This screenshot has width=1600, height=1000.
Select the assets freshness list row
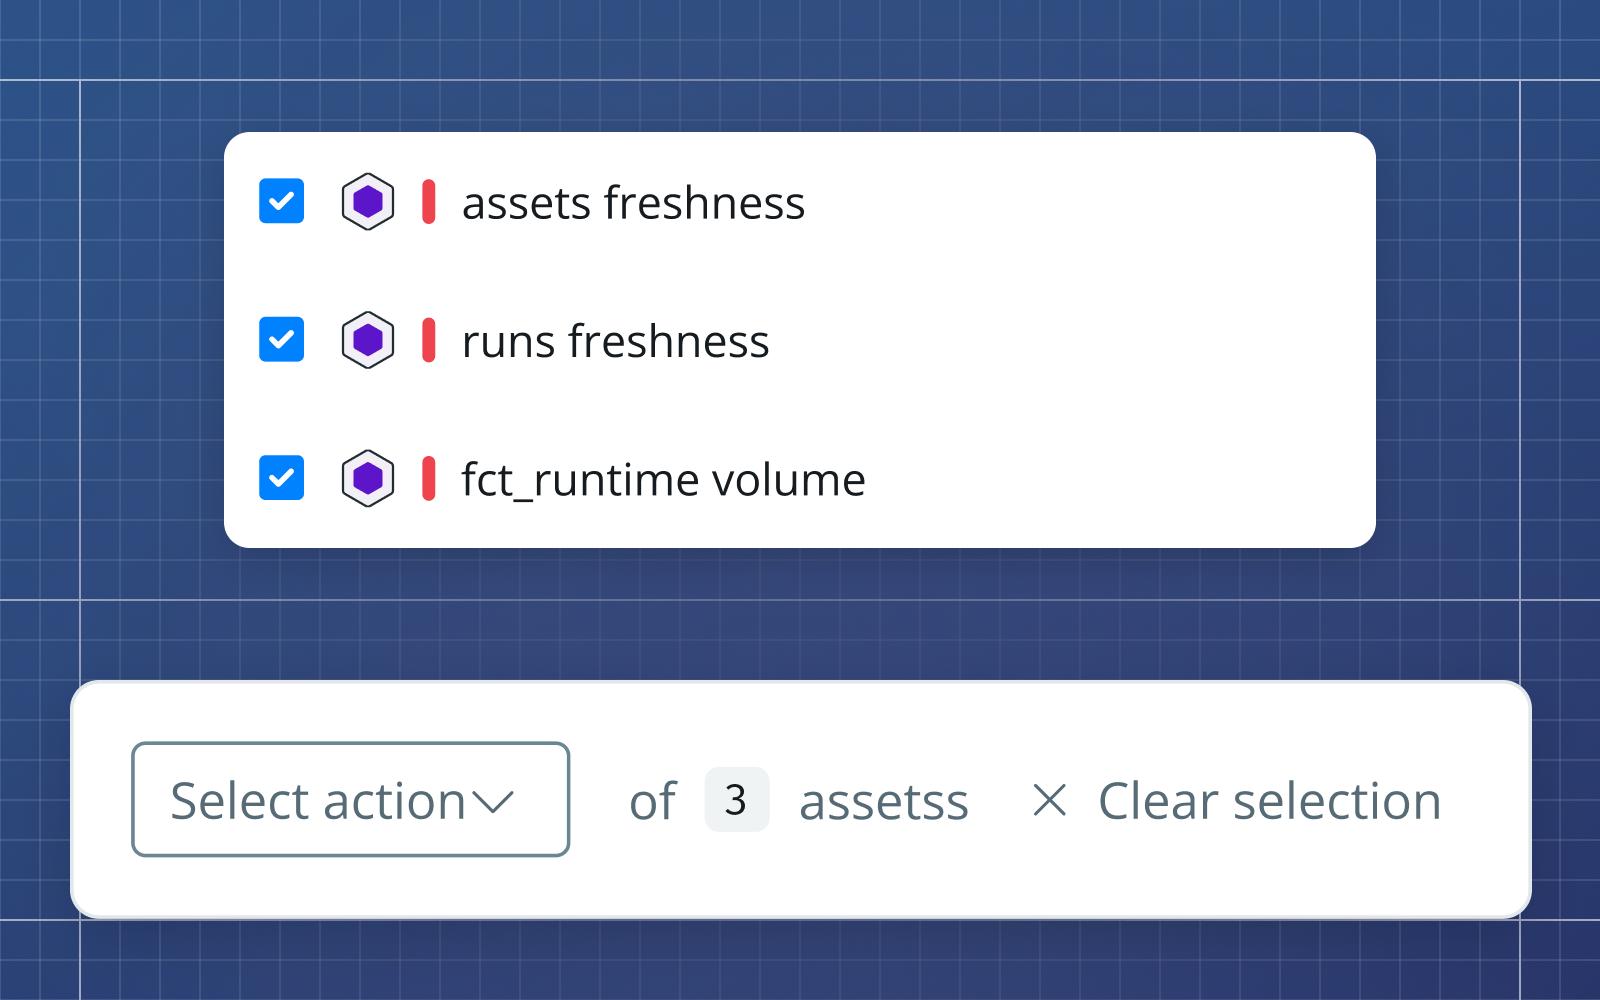pyautogui.click(x=634, y=202)
